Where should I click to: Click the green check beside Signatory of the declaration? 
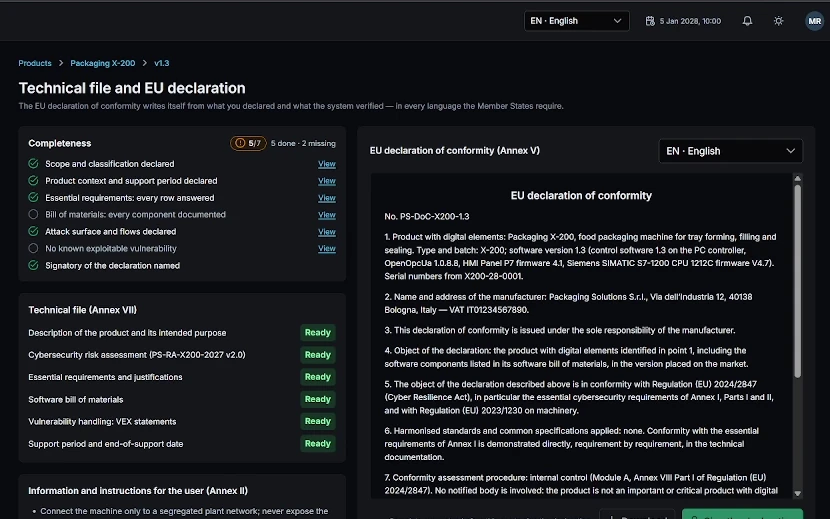coord(33,265)
